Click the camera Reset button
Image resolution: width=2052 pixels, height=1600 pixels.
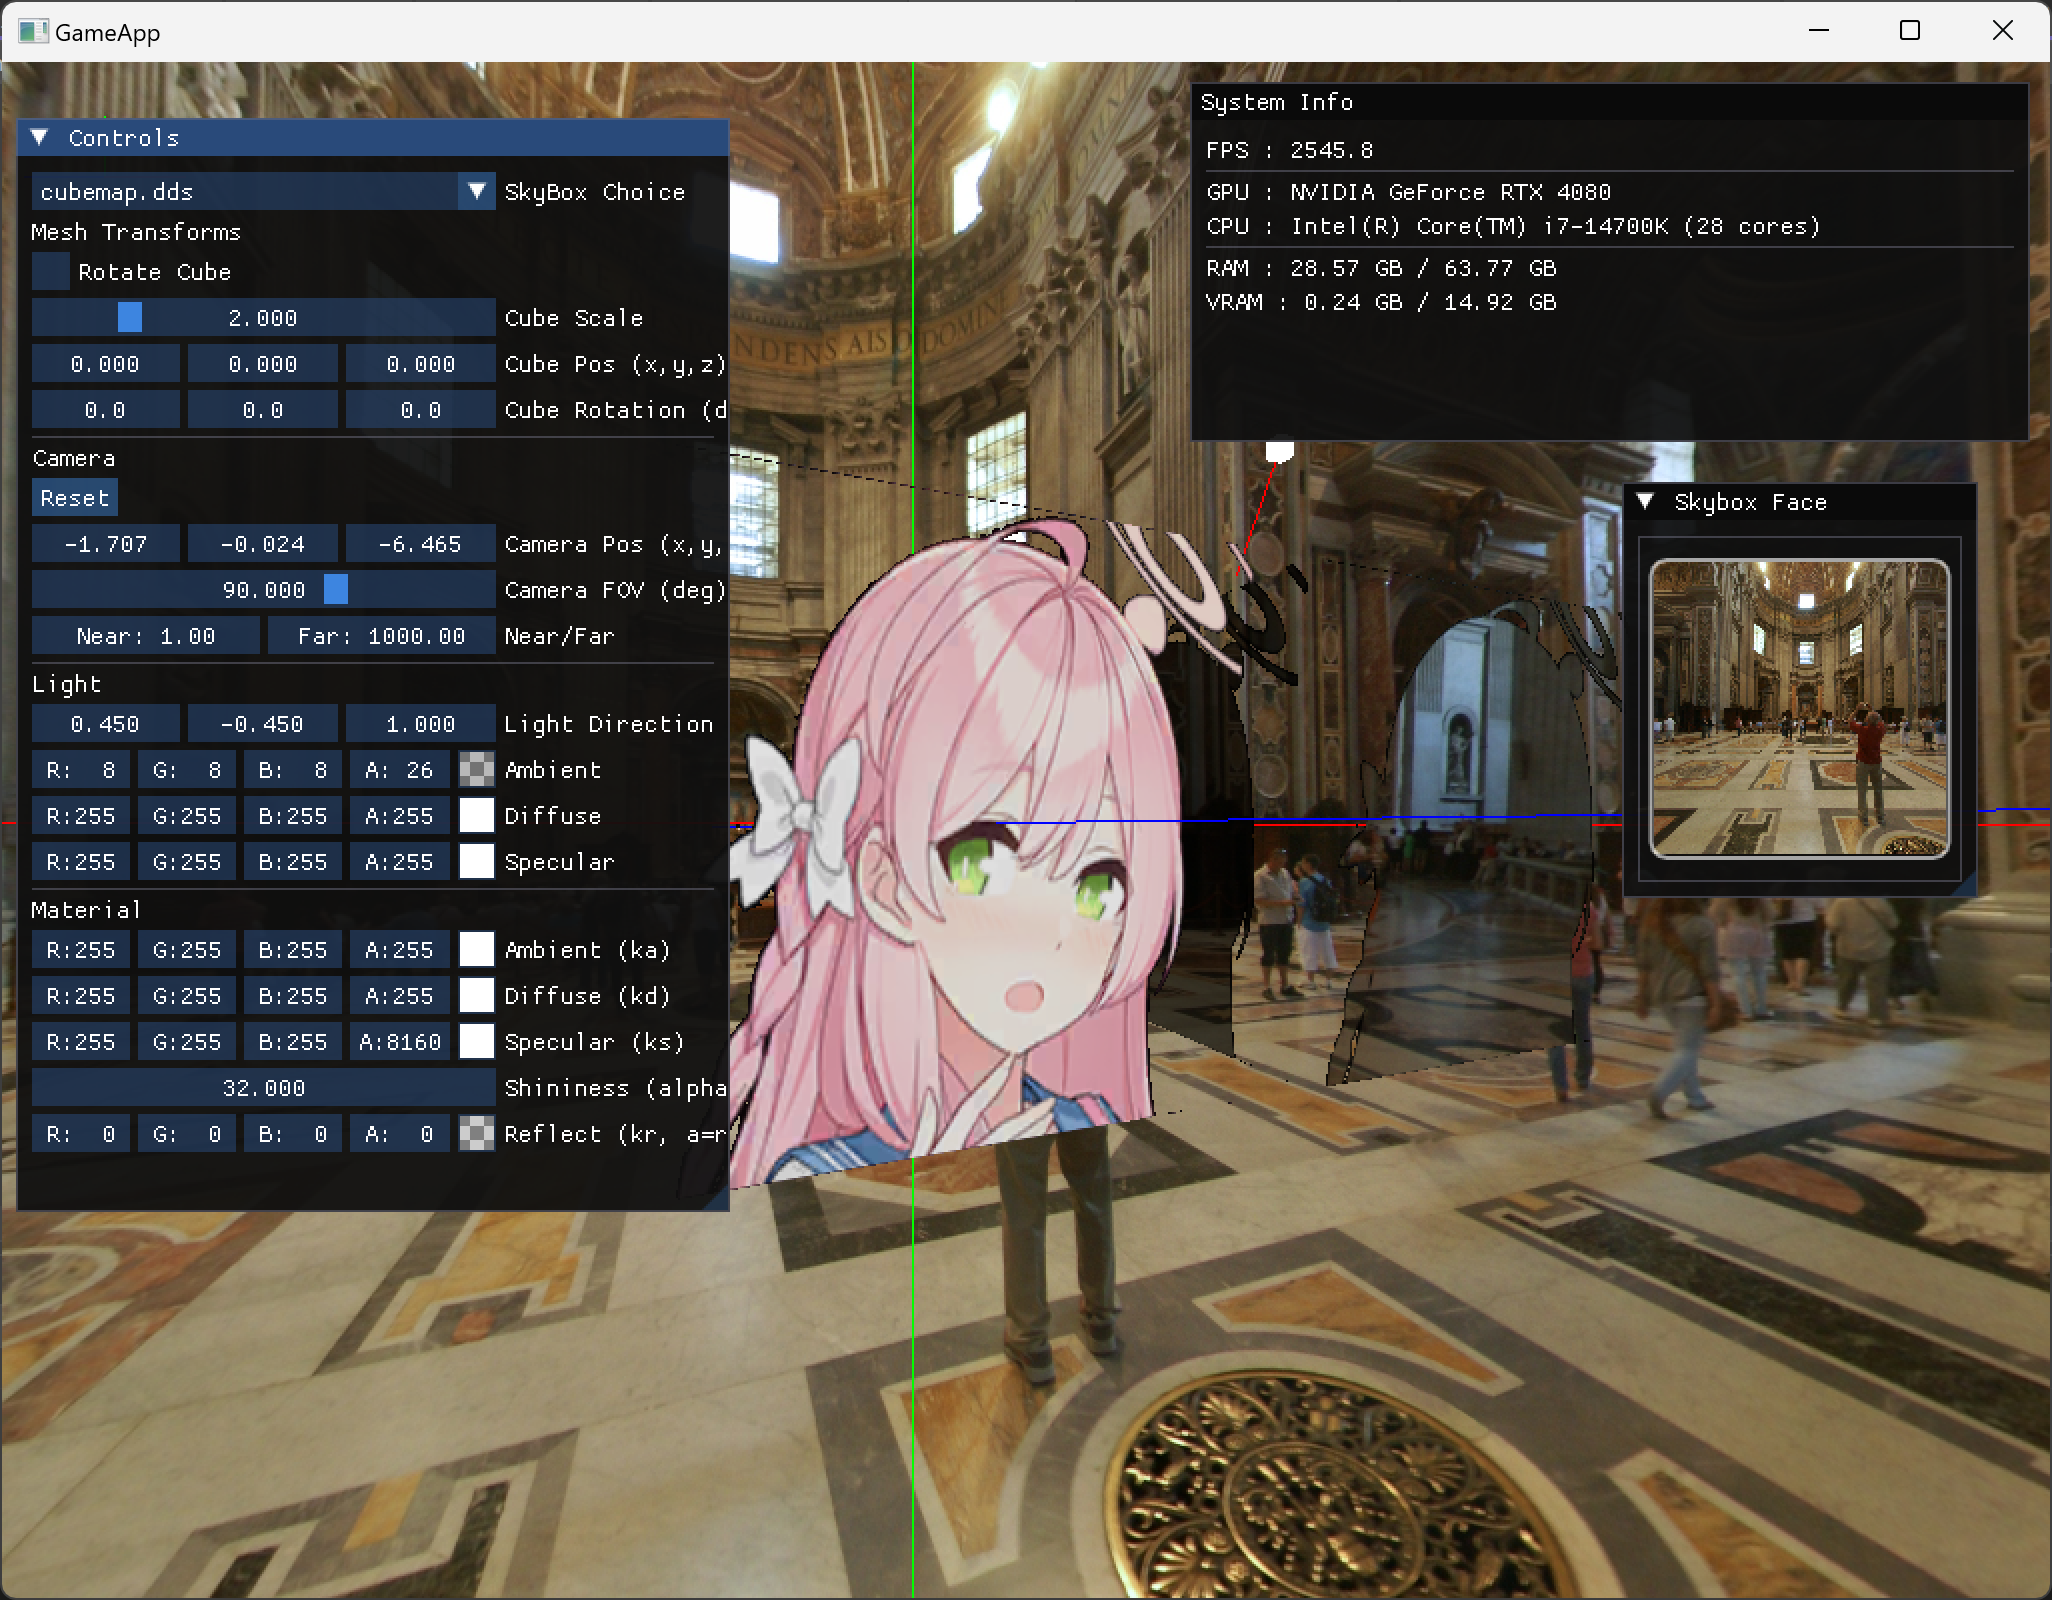75,498
